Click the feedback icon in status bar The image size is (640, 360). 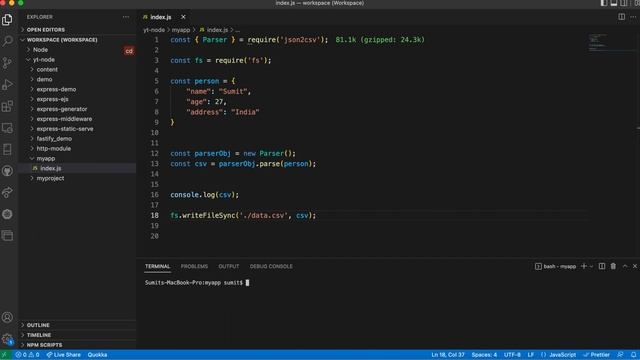620,355
